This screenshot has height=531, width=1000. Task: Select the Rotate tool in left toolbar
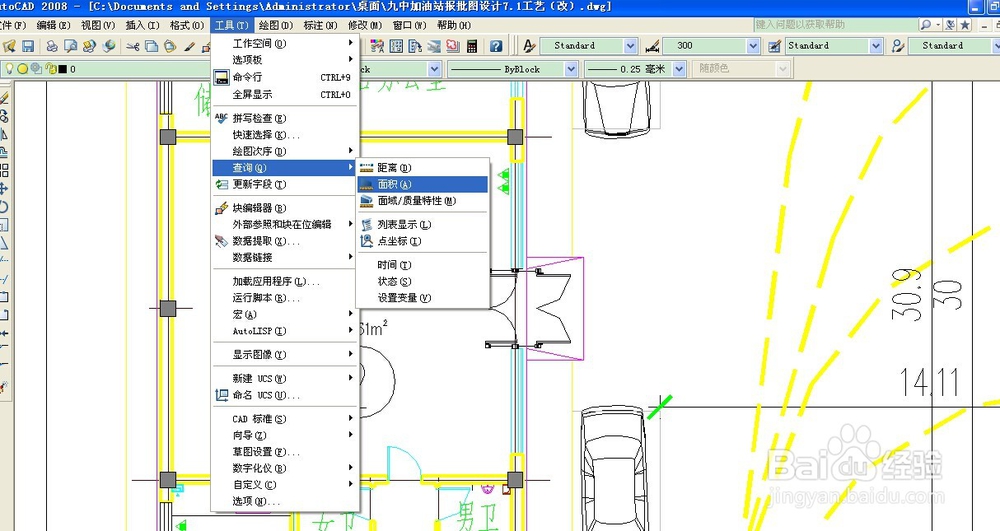tap(4, 207)
